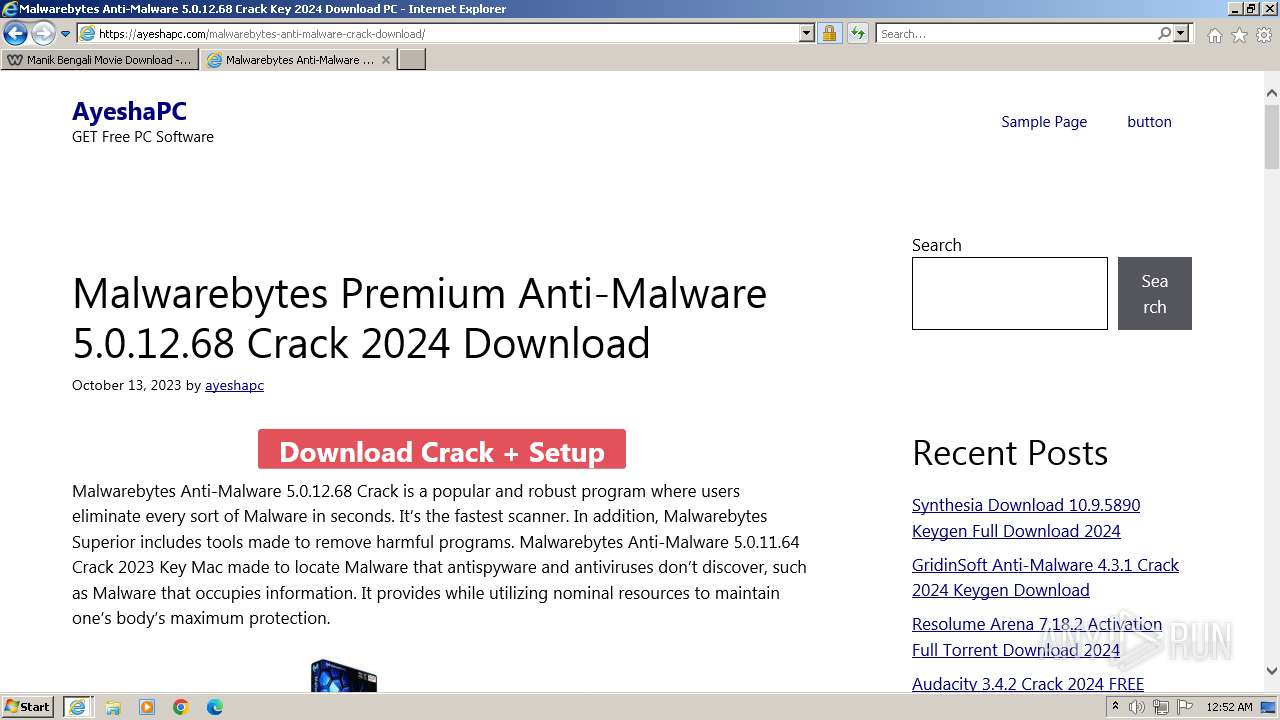Click the vertical scrollbar thumb
The width and height of the screenshot is (1280, 720).
[1272, 136]
